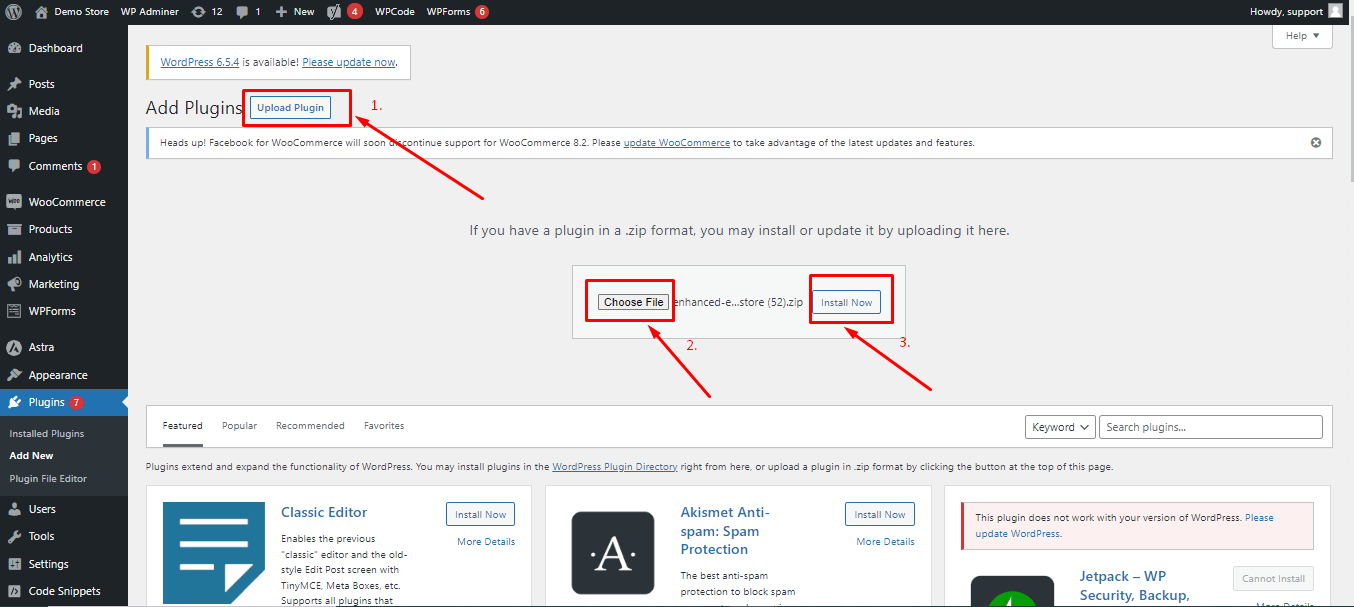Image resolution: width=1354 pixels, height=607 pixels.
Task: Click the WPForms sidebar icon
Action: click(14, 311)
